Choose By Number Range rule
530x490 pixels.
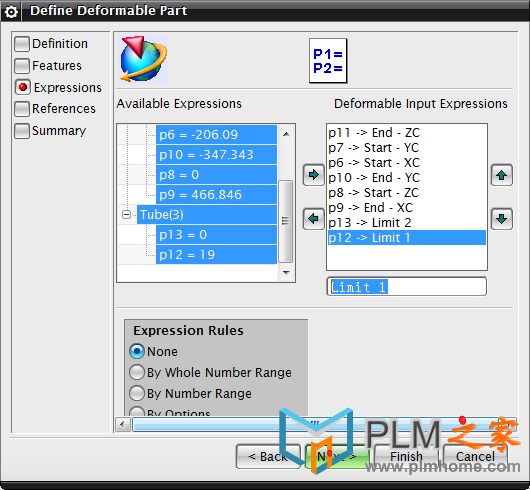click(190, 394)
